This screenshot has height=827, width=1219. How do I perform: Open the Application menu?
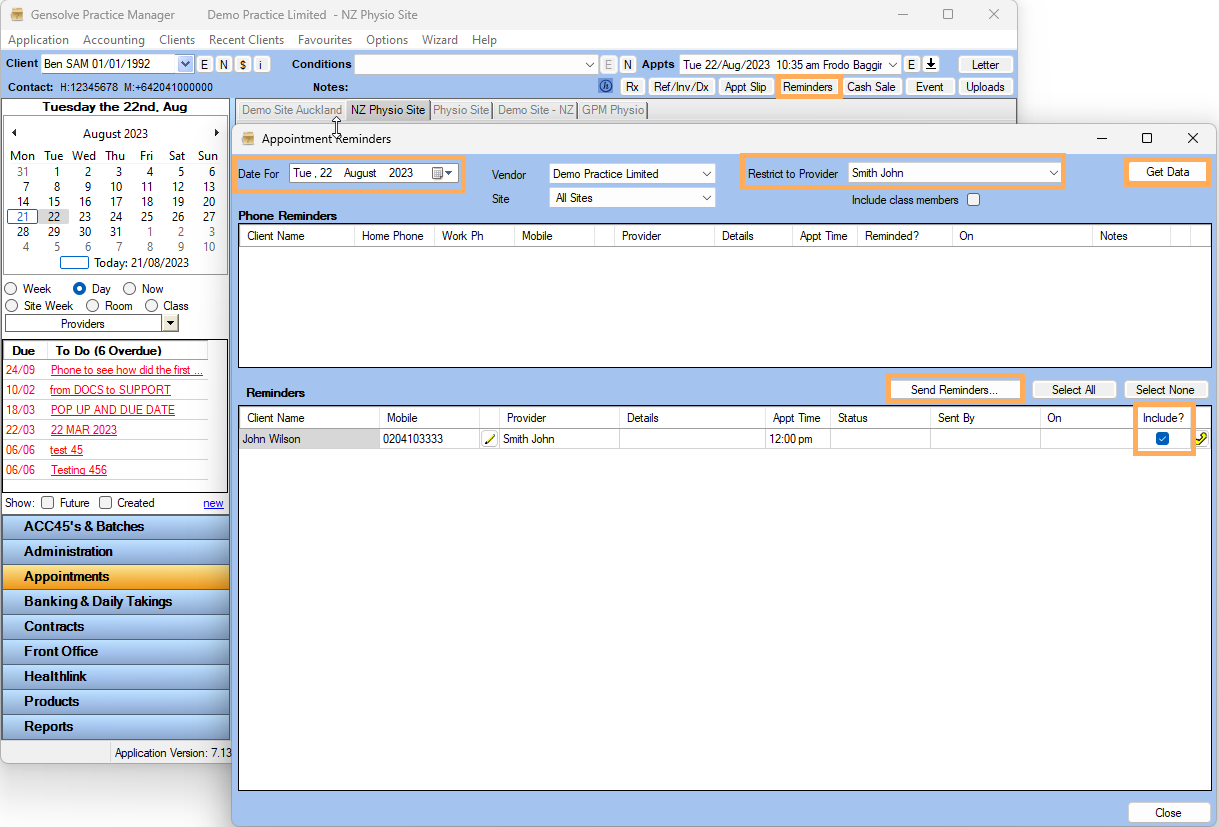[38, 40]
